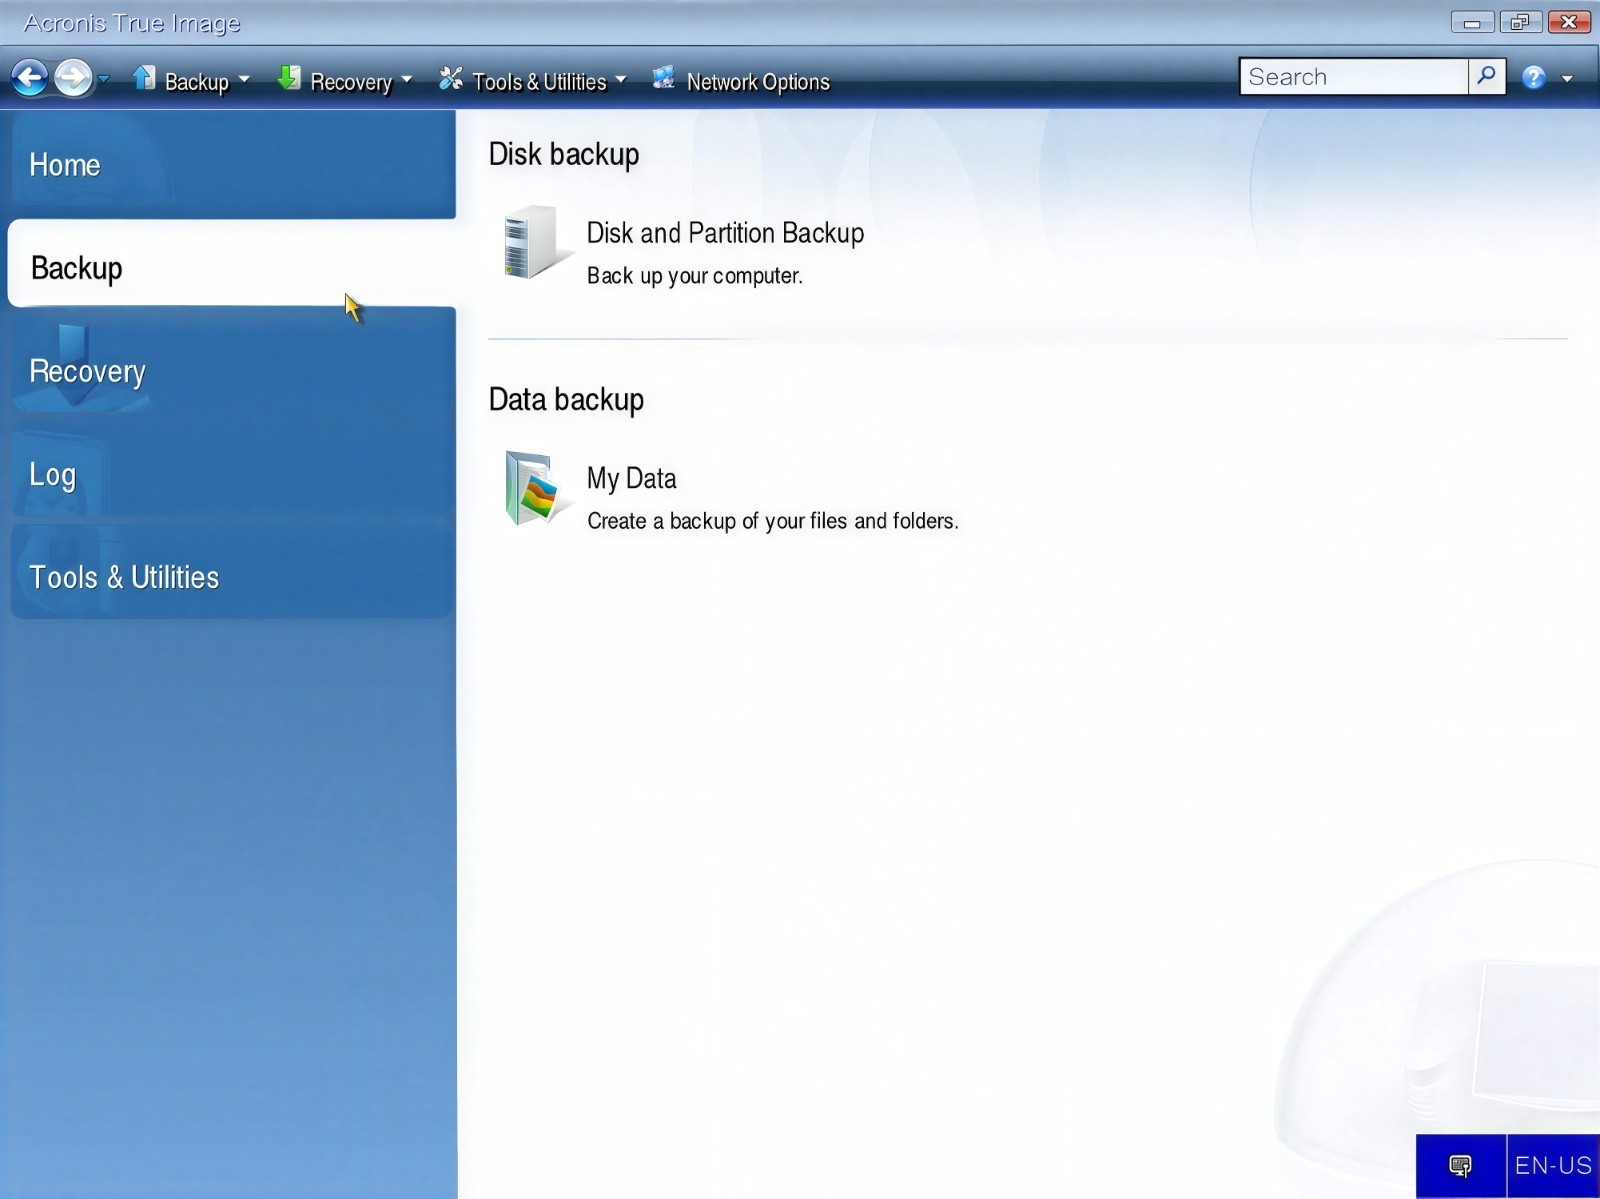Close the Acronis True Image window
This screenshot has height=1199, width=1600.
[1569, 22]
